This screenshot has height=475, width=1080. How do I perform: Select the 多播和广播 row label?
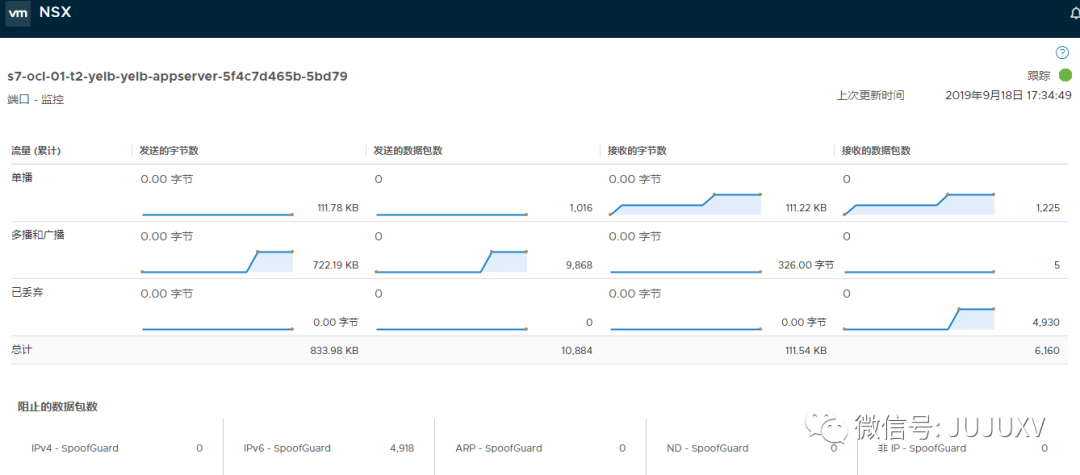(38, 234)
